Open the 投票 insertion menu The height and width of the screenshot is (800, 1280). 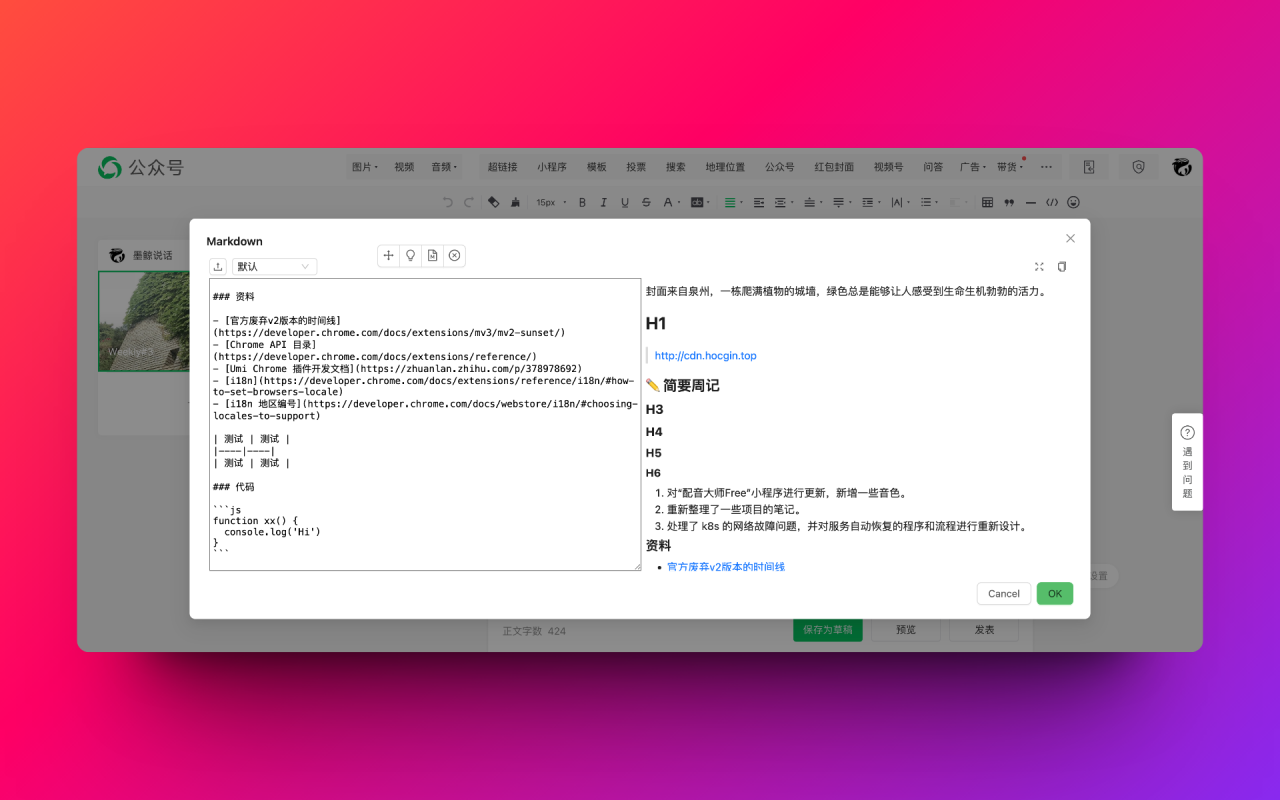pos(635,167)
